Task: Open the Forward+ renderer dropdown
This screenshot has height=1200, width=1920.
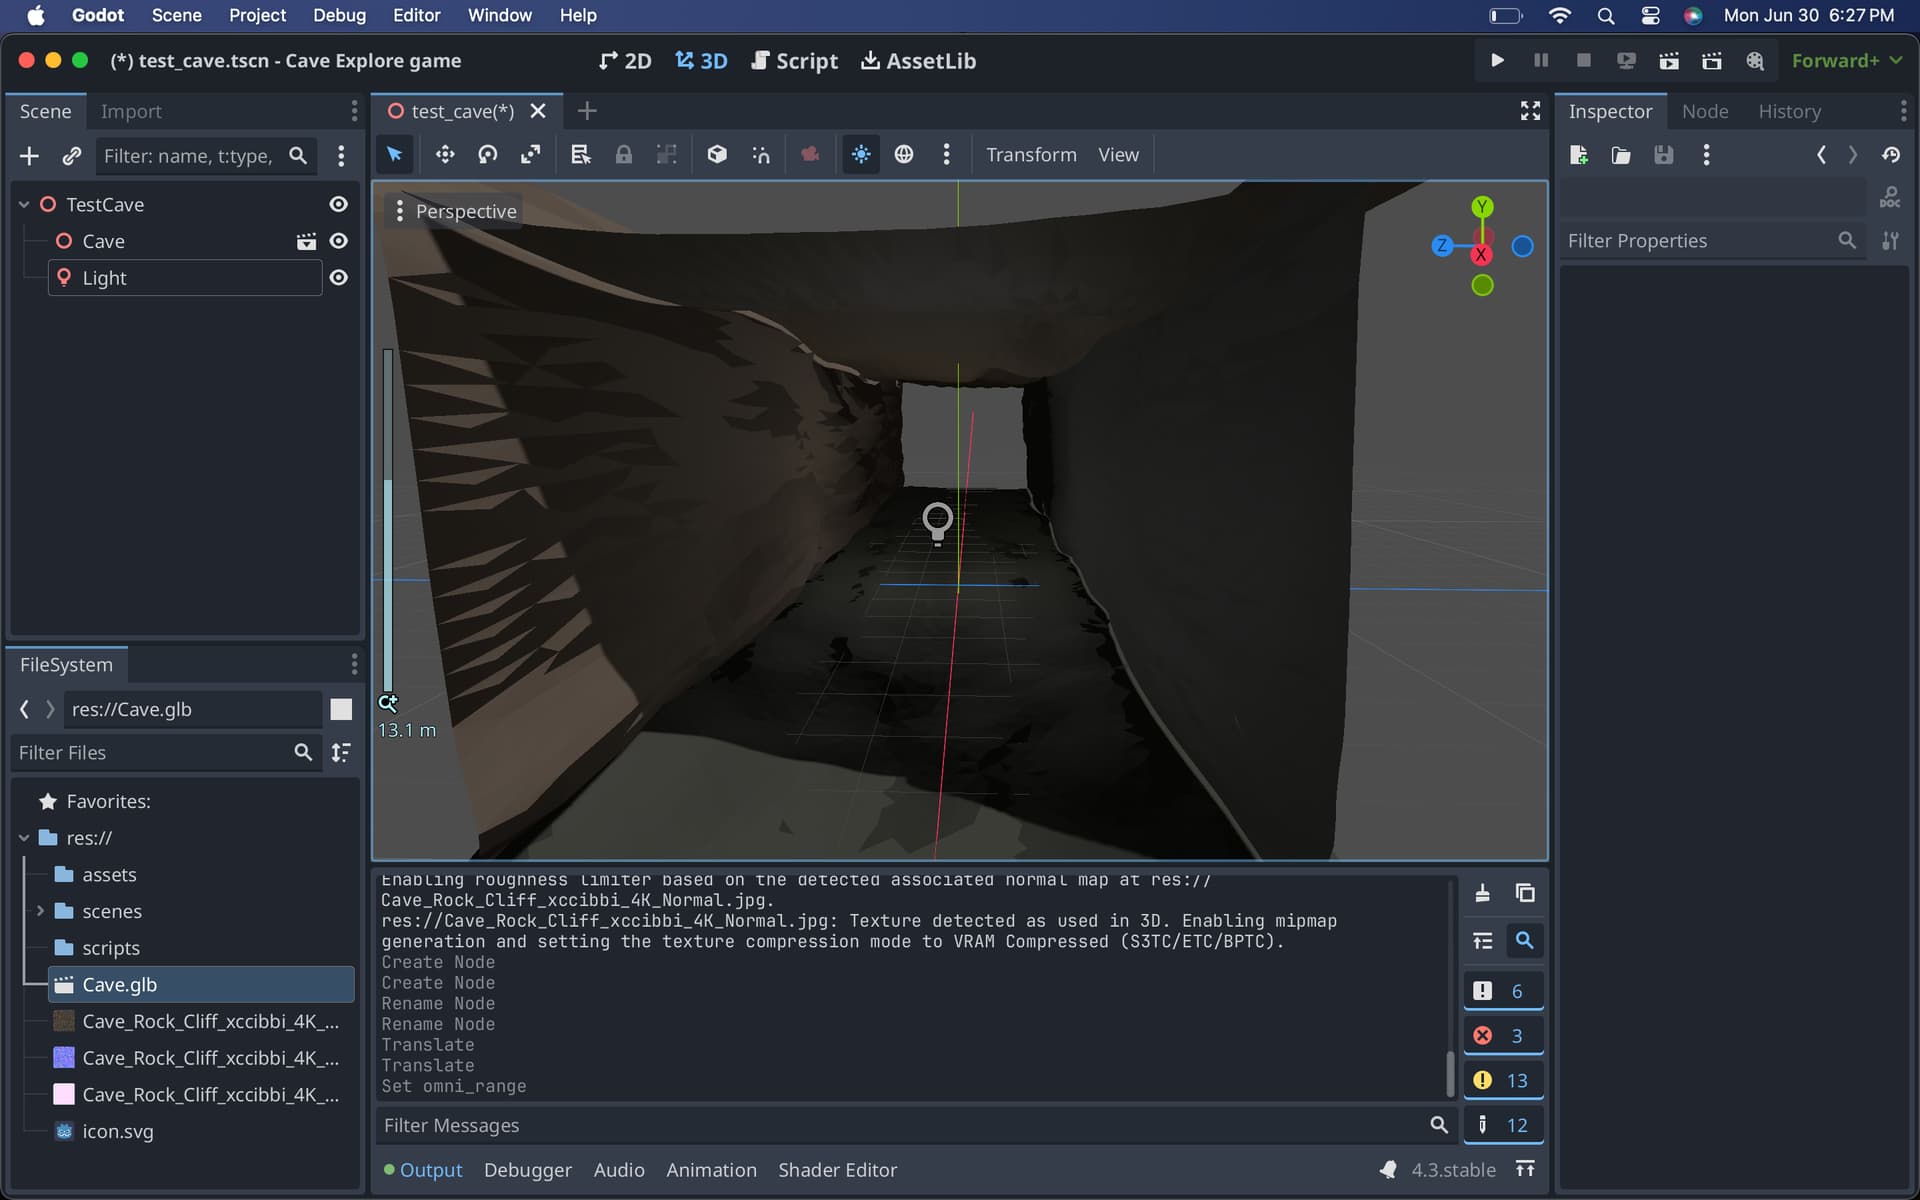Action: click(1846, 61)
